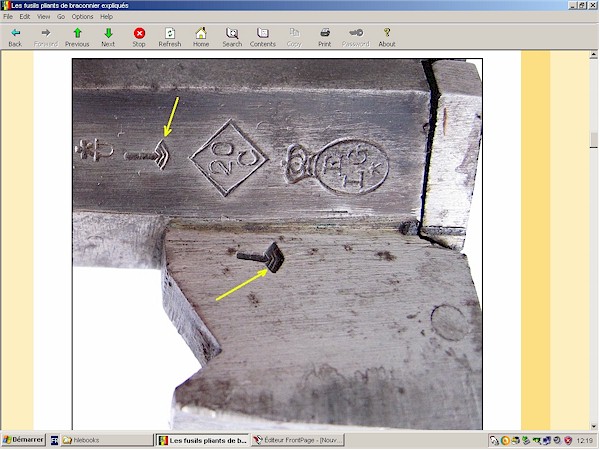Click the quick launch icon next to Démarrer
The width and height of the screenshot is (600, 450).
click(54, 441)
